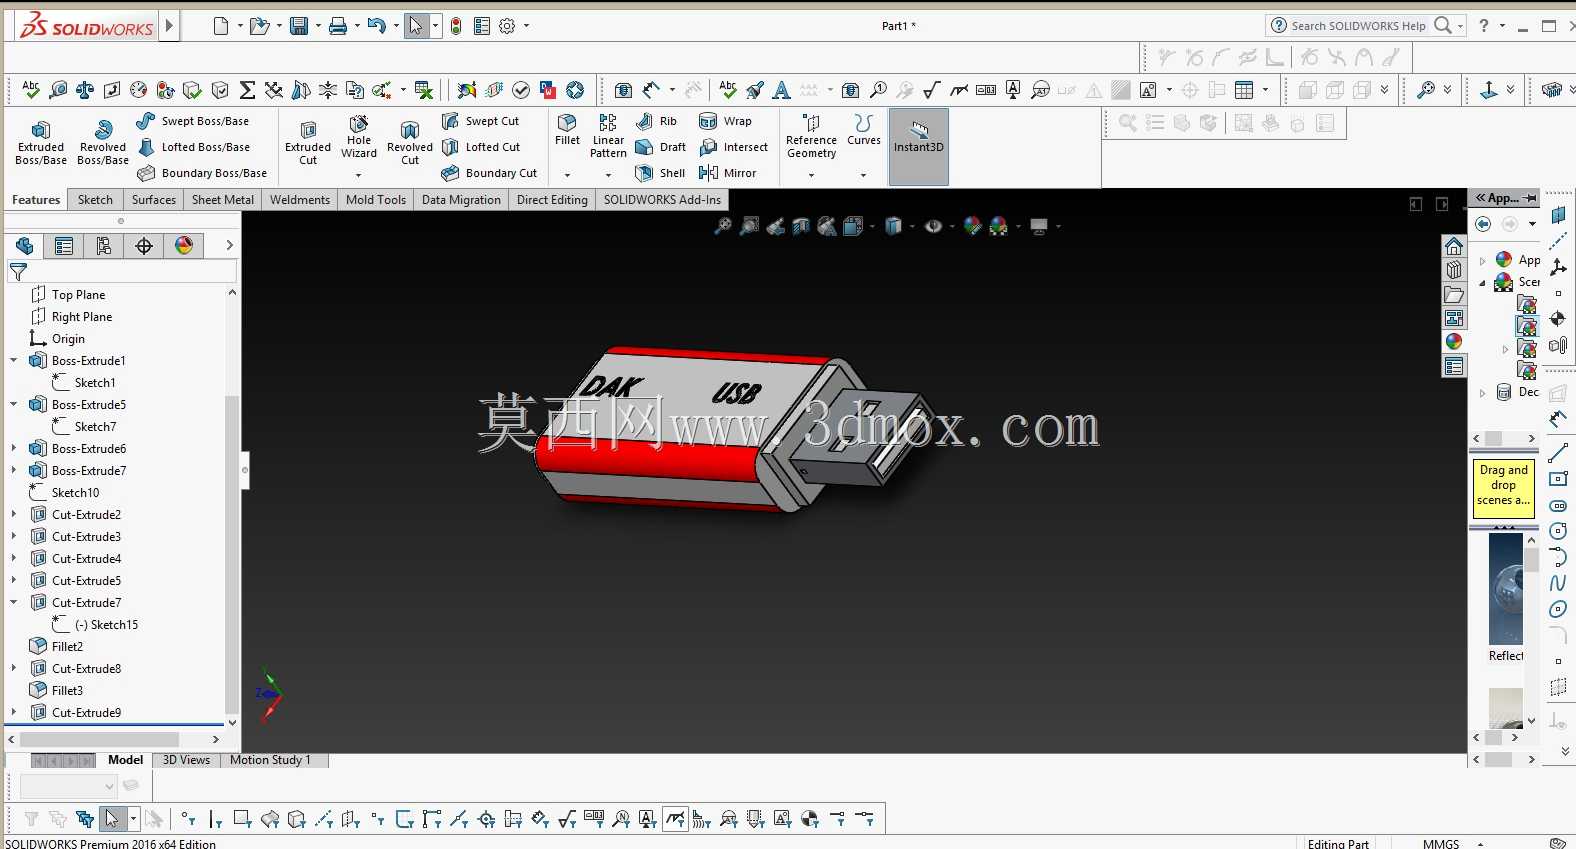Select the Extruded Cut tool

coord(308,143)
